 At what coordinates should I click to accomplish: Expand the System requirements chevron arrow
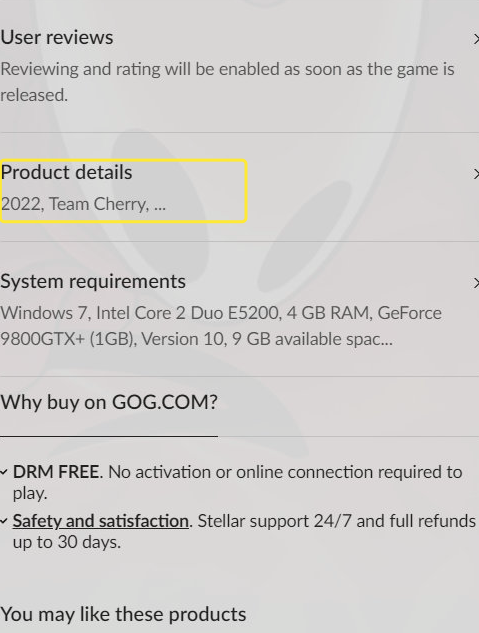coord(476,283)
